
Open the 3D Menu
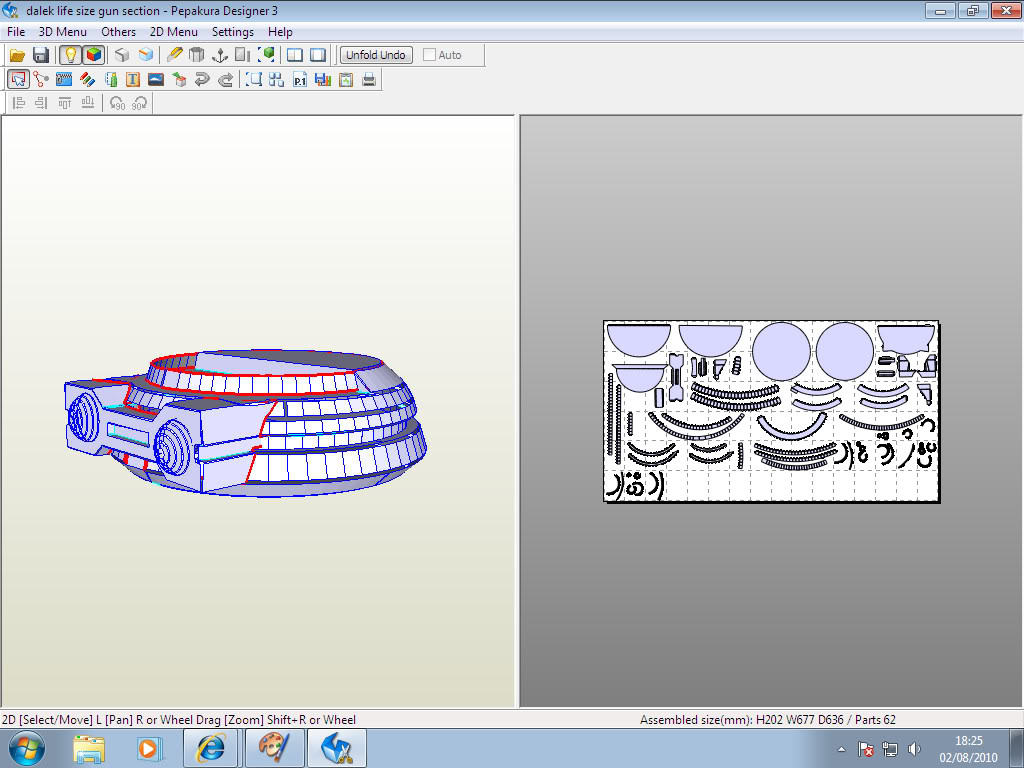[63, 31]
